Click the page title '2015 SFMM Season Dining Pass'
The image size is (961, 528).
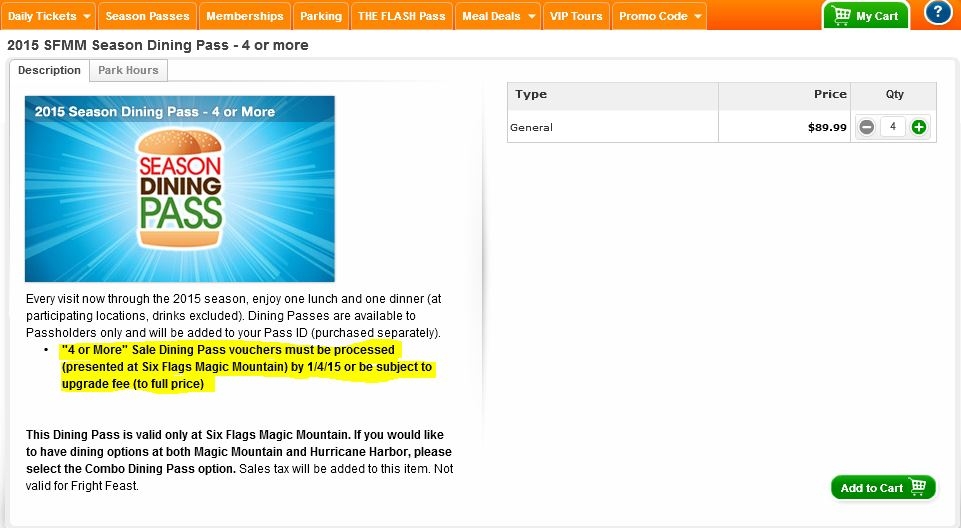[x=158, y=45]
